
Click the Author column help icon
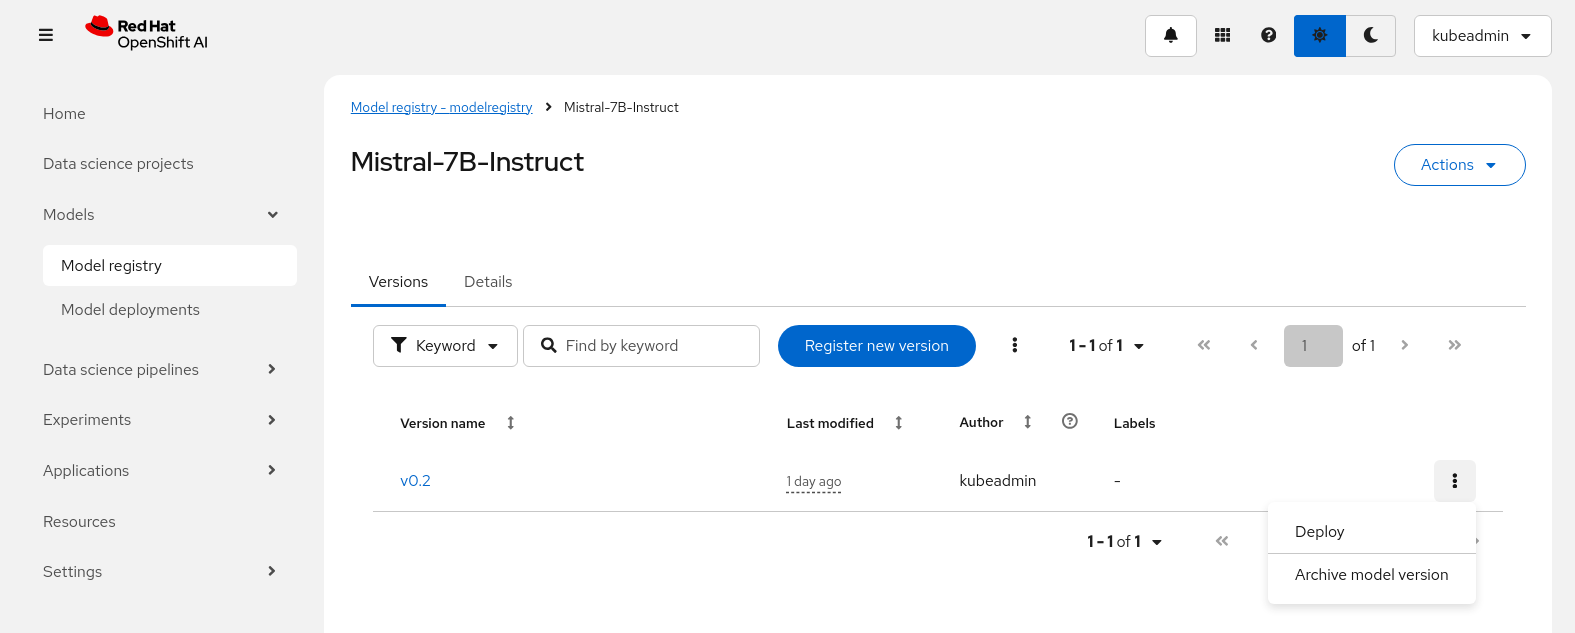click(1070, 422)
